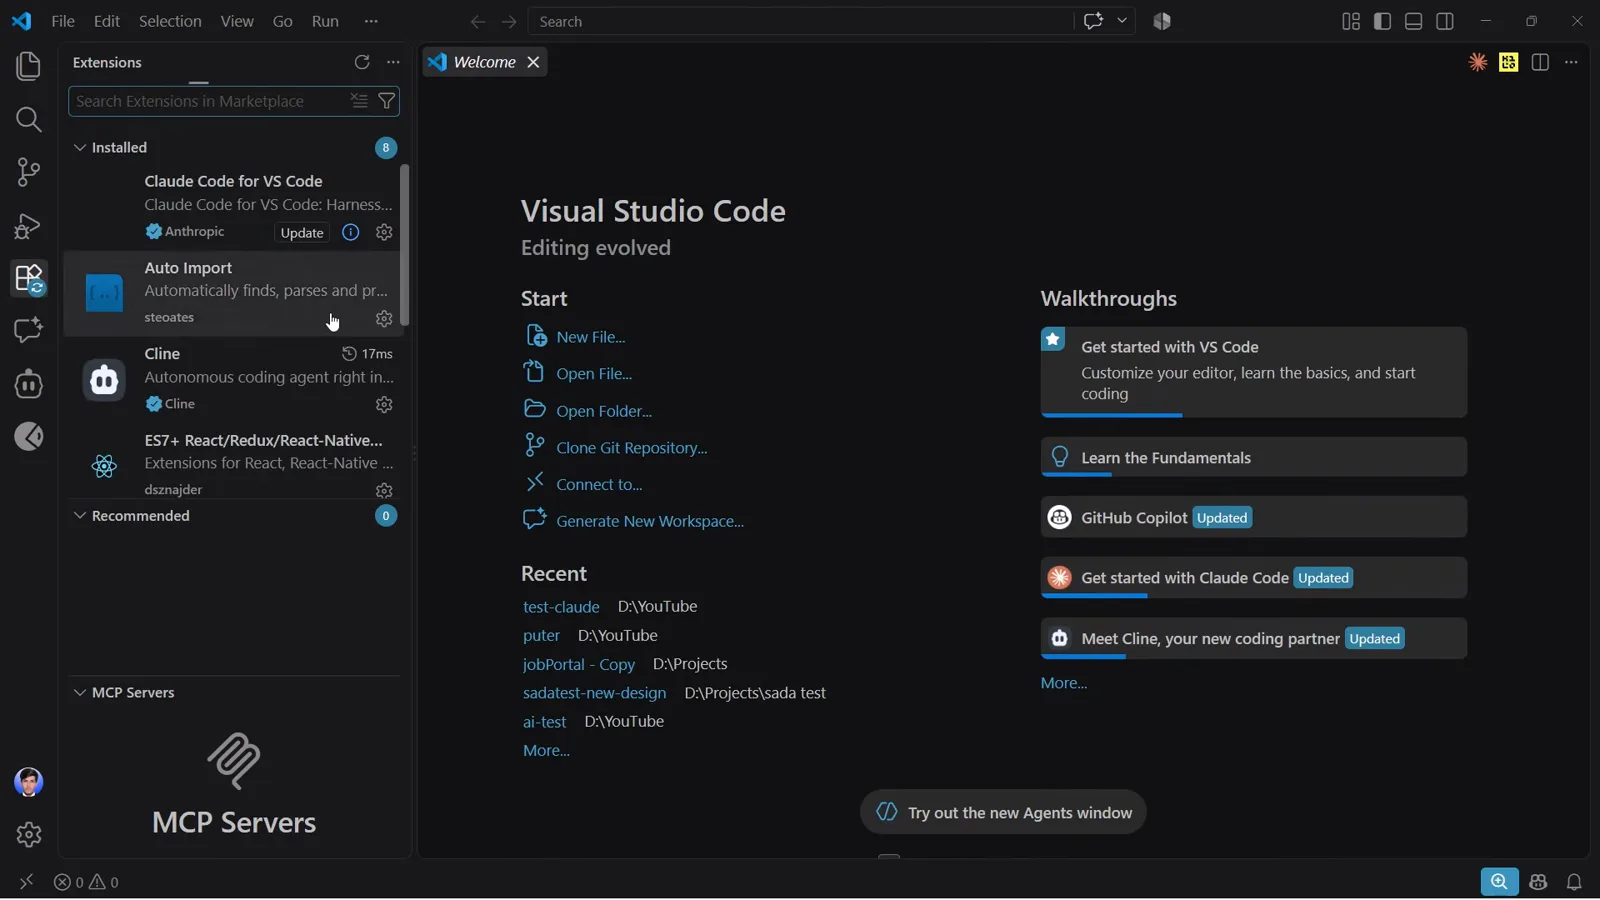
Task: Open Extensions panel more actions menu
Action: tap(393, 62)
